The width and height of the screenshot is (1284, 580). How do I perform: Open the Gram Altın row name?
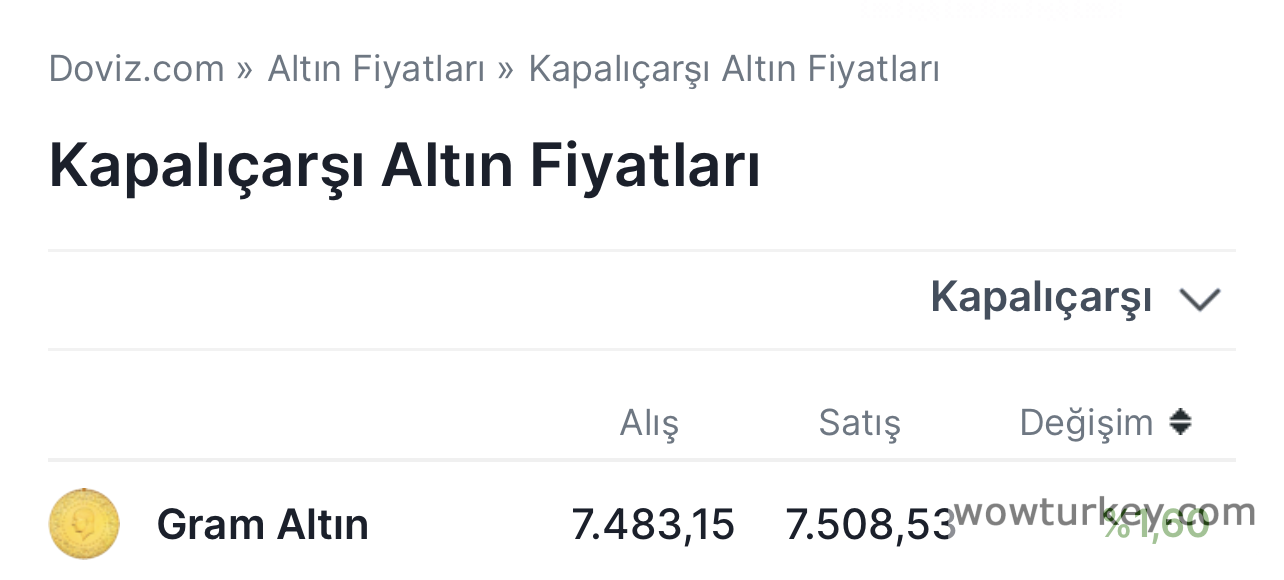click(x=262, y=525)
